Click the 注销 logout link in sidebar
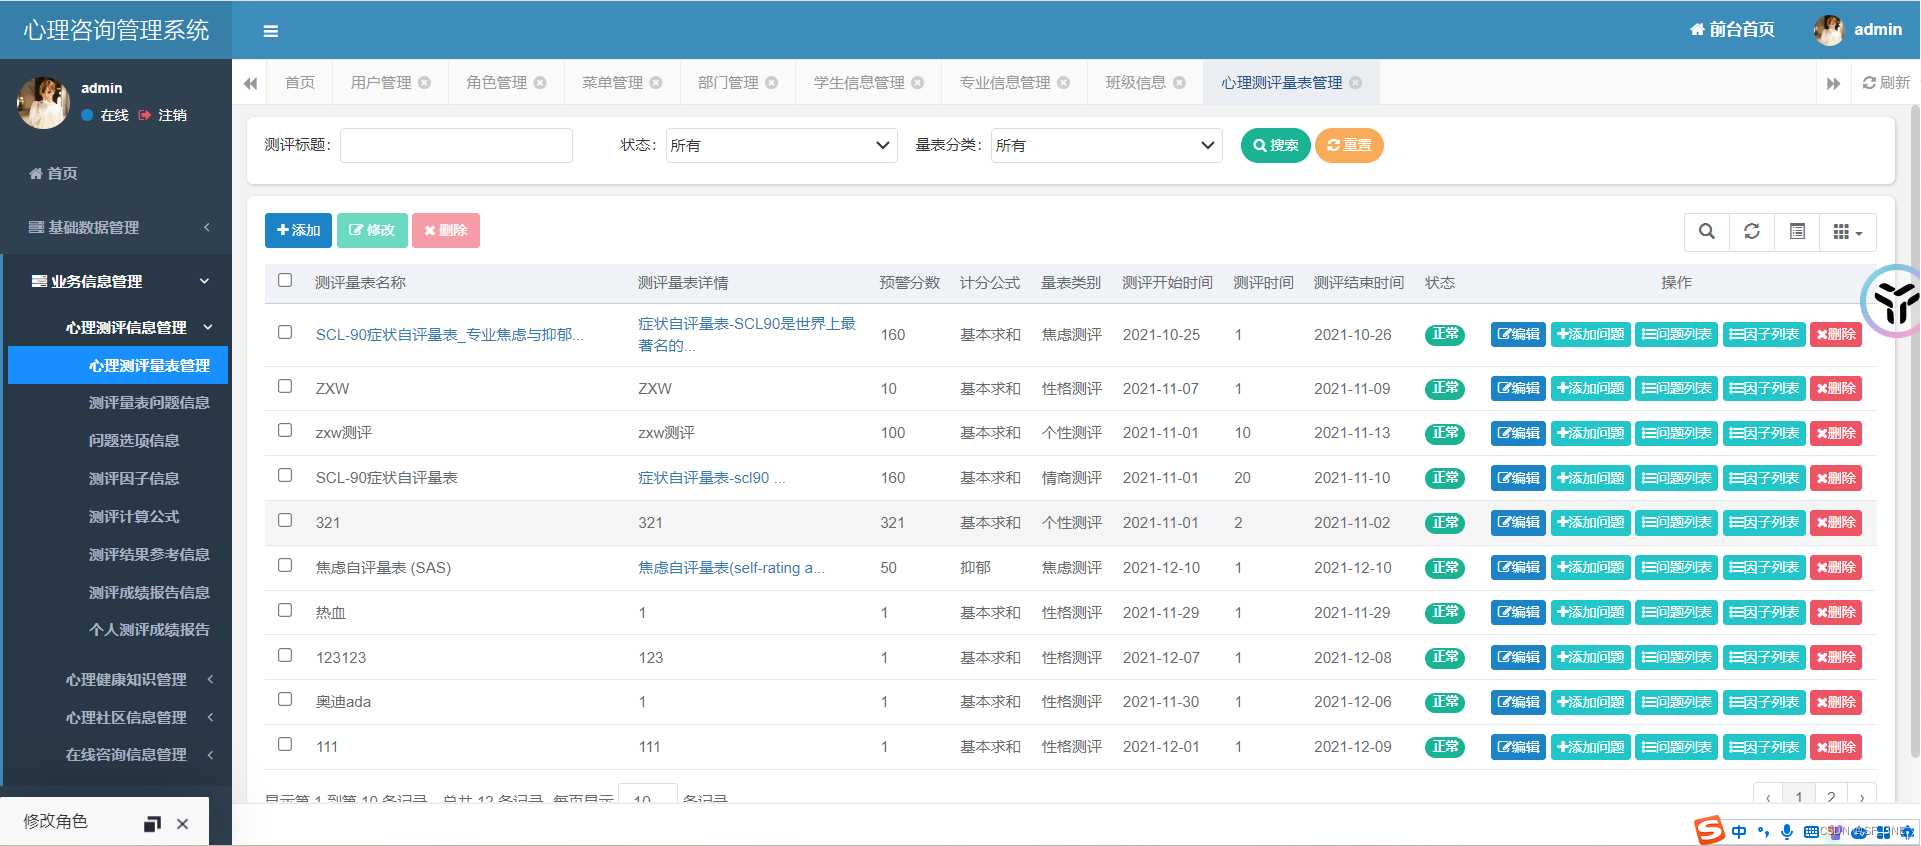Viewport: 1921px width, 846px height. pos(163,115)
